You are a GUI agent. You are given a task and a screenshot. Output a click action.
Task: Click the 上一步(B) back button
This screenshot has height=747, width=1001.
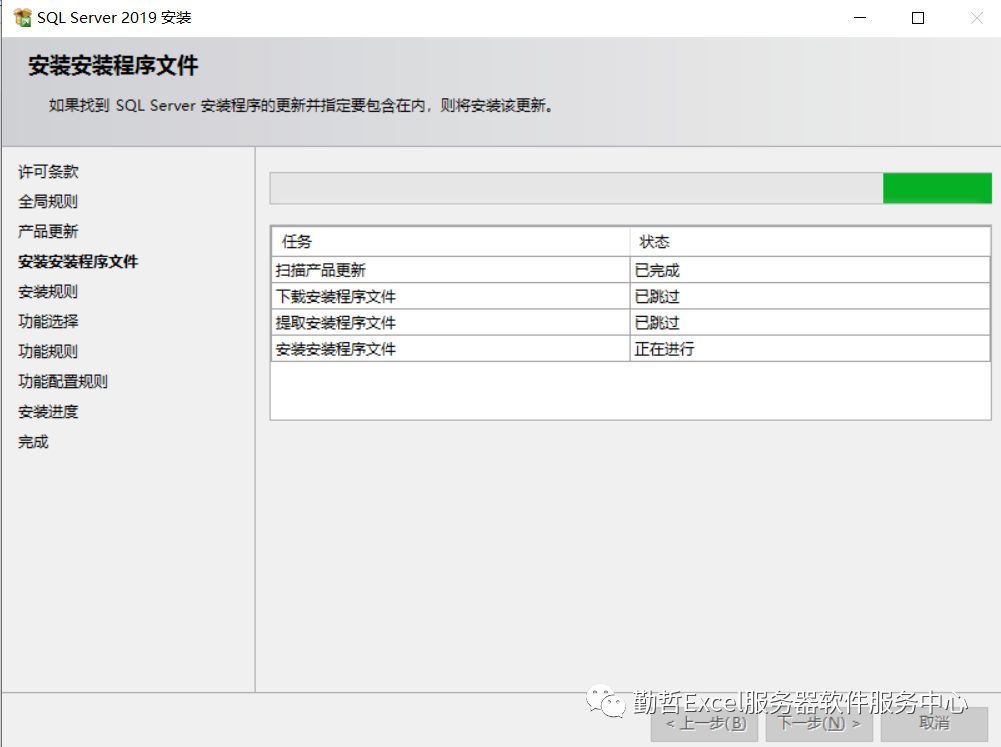[x=705, y=724]
